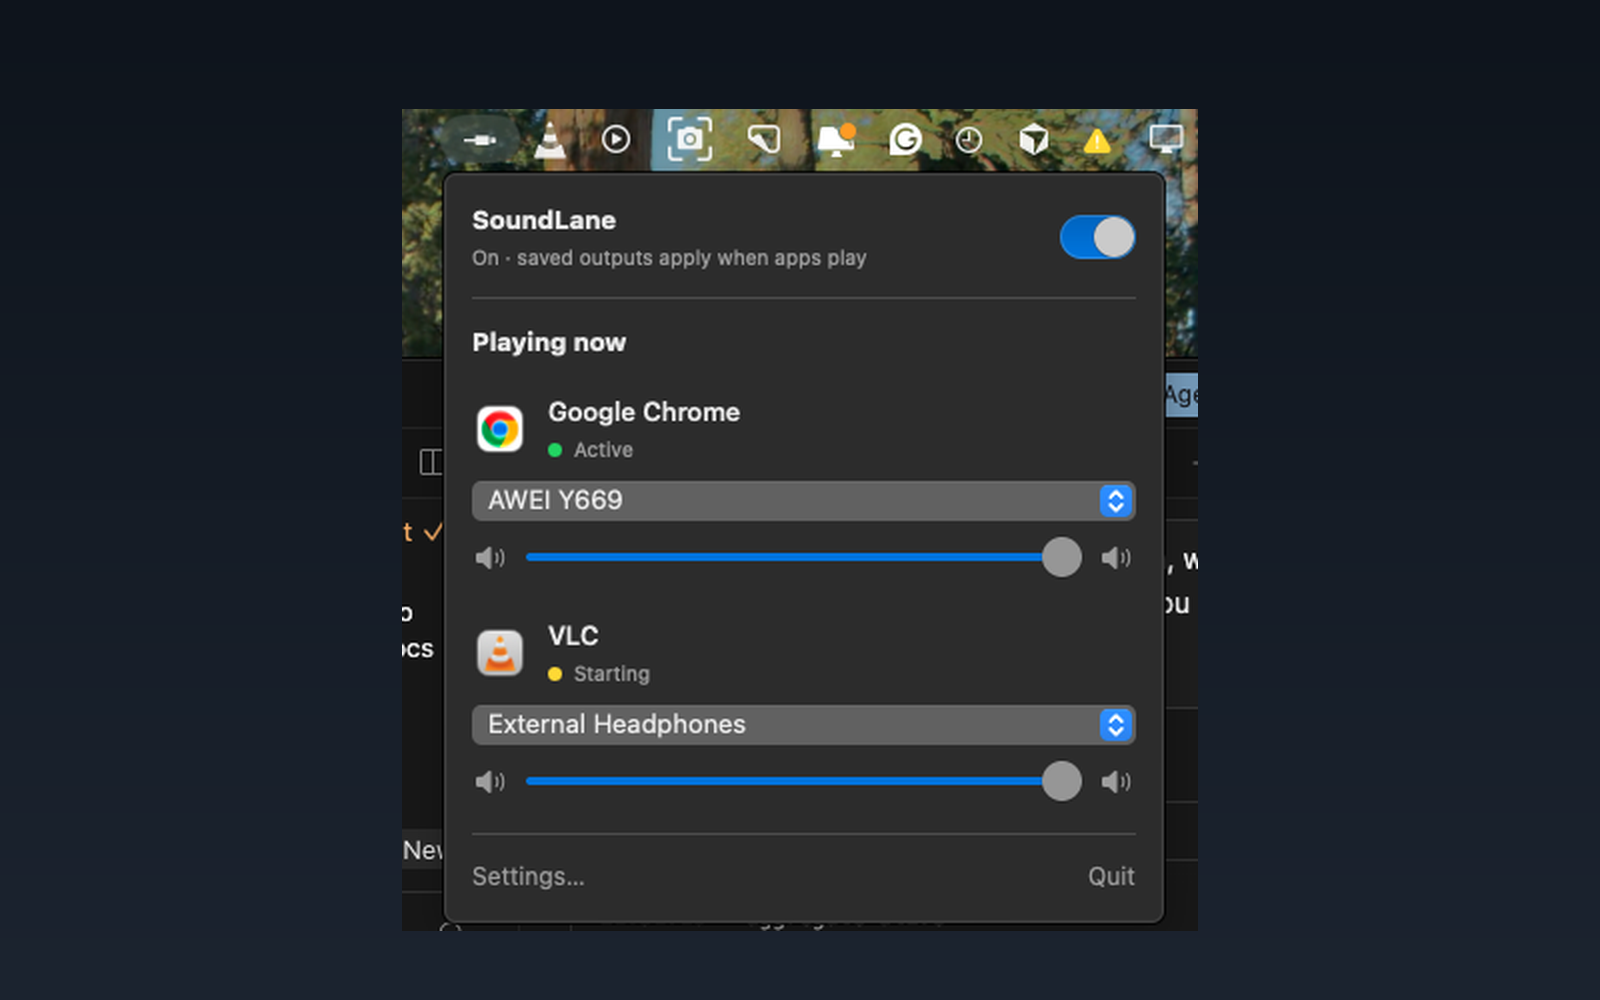The image size is (1600, 1000).
Task: Click 'On · saved outputs apply' status text
Action: (x=669, y=258)
